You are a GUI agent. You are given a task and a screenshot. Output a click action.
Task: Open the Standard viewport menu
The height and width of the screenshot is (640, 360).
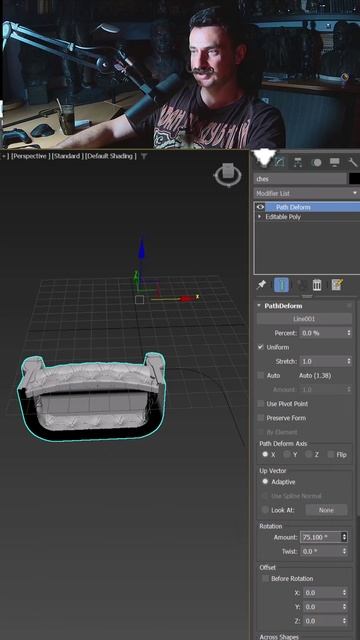pyautogui.click(x=68, y=156)
